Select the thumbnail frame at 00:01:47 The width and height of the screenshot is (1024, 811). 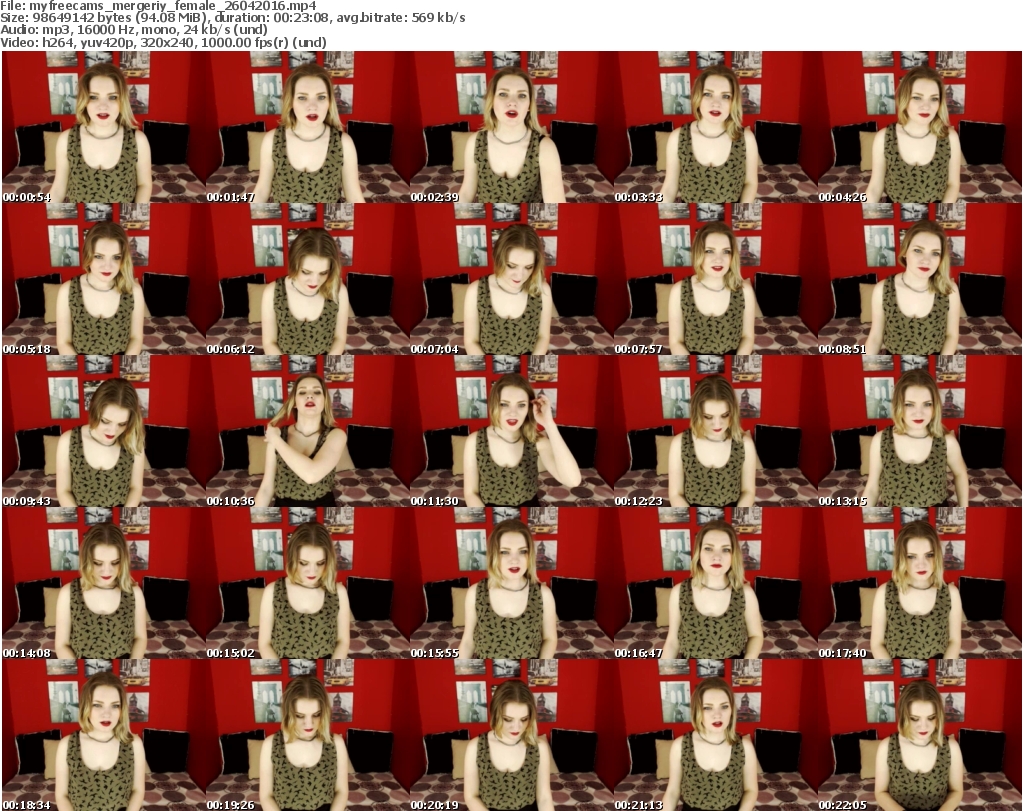pos(308,127)
